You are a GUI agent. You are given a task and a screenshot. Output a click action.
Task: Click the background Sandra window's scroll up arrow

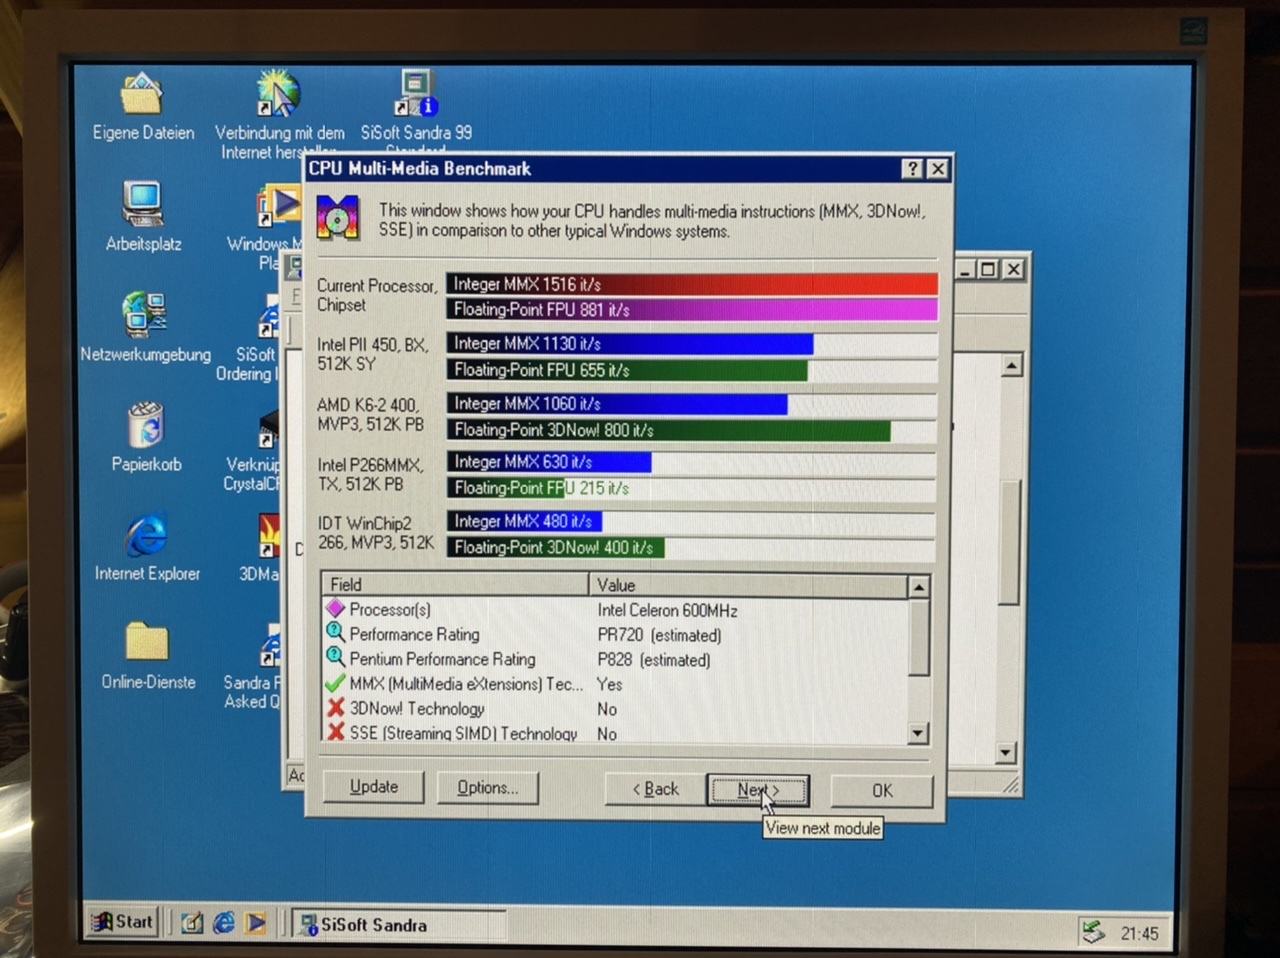pyautogui.click(x=1011, y=366)
